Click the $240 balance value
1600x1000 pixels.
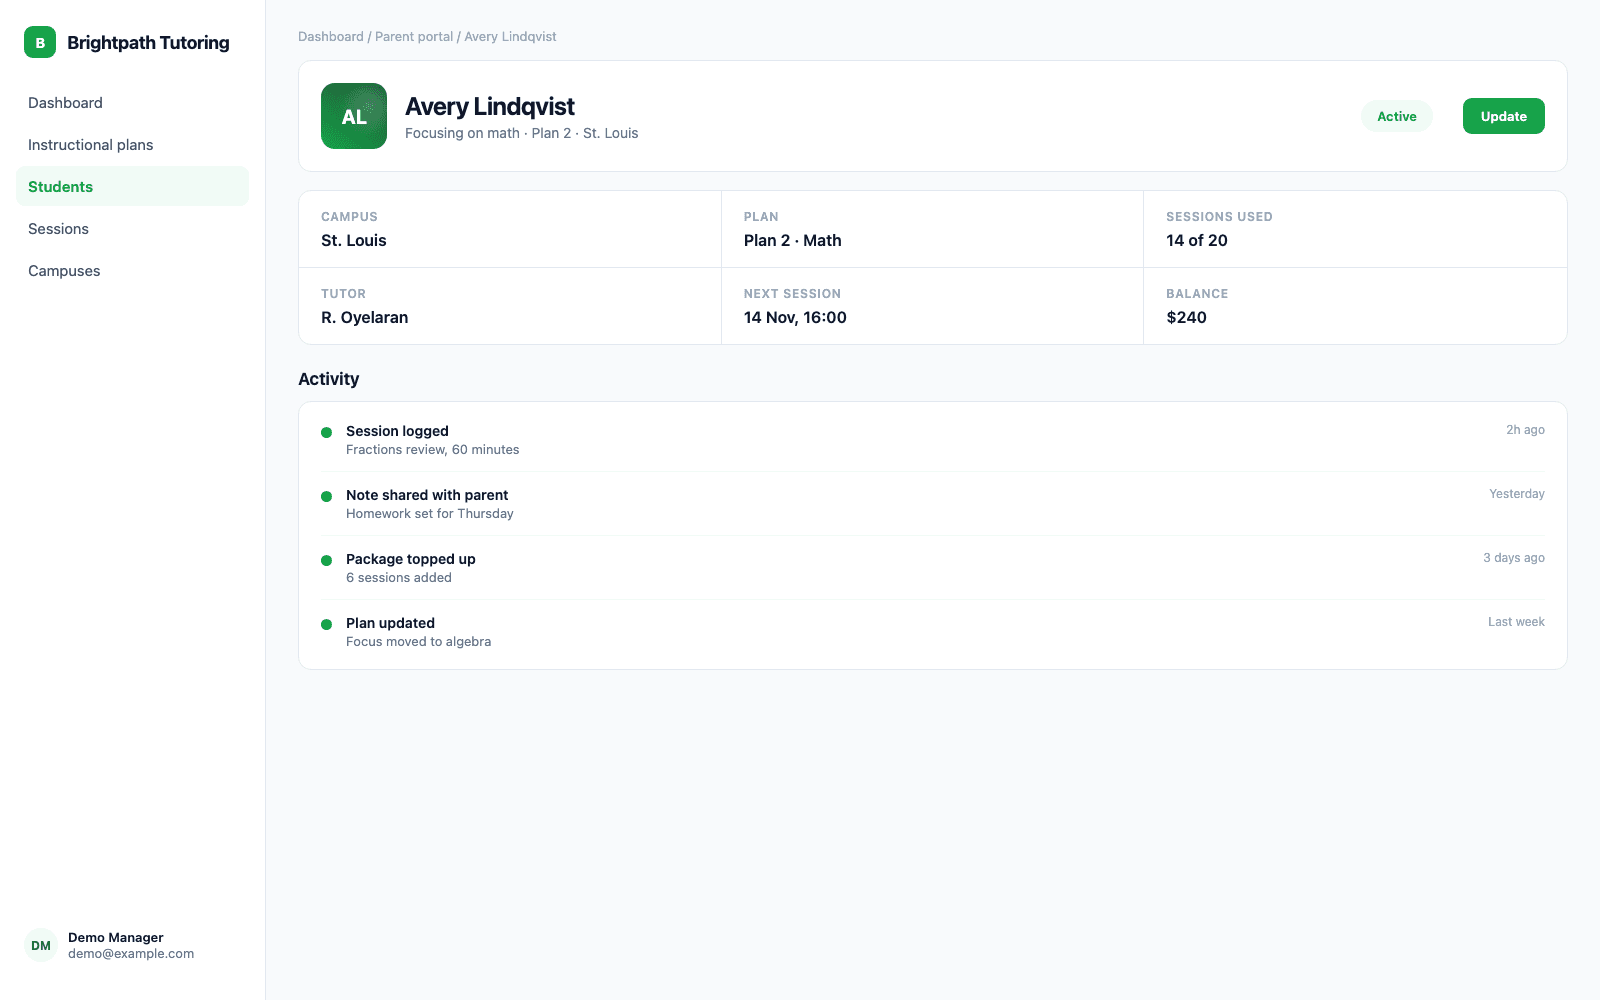tap(1186, 317)
